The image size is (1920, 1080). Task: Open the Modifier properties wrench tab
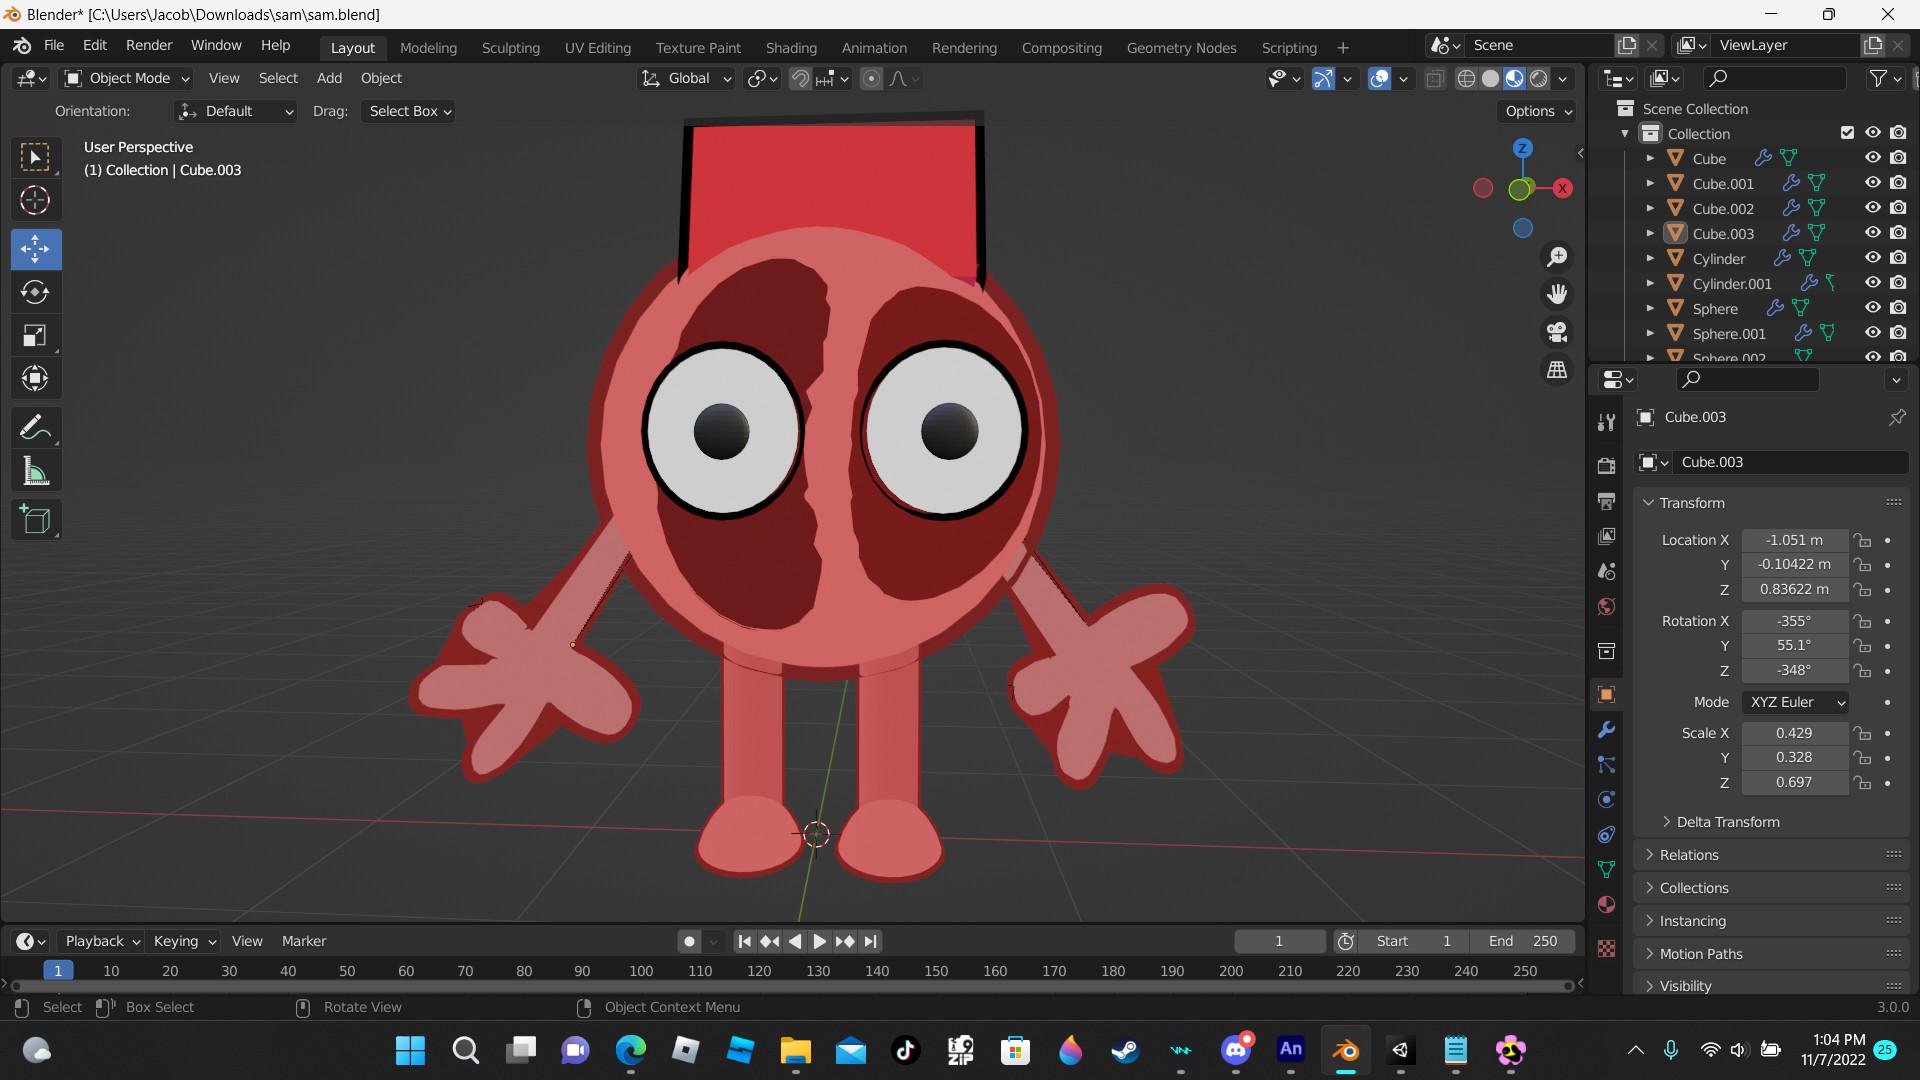(1606, 730)
